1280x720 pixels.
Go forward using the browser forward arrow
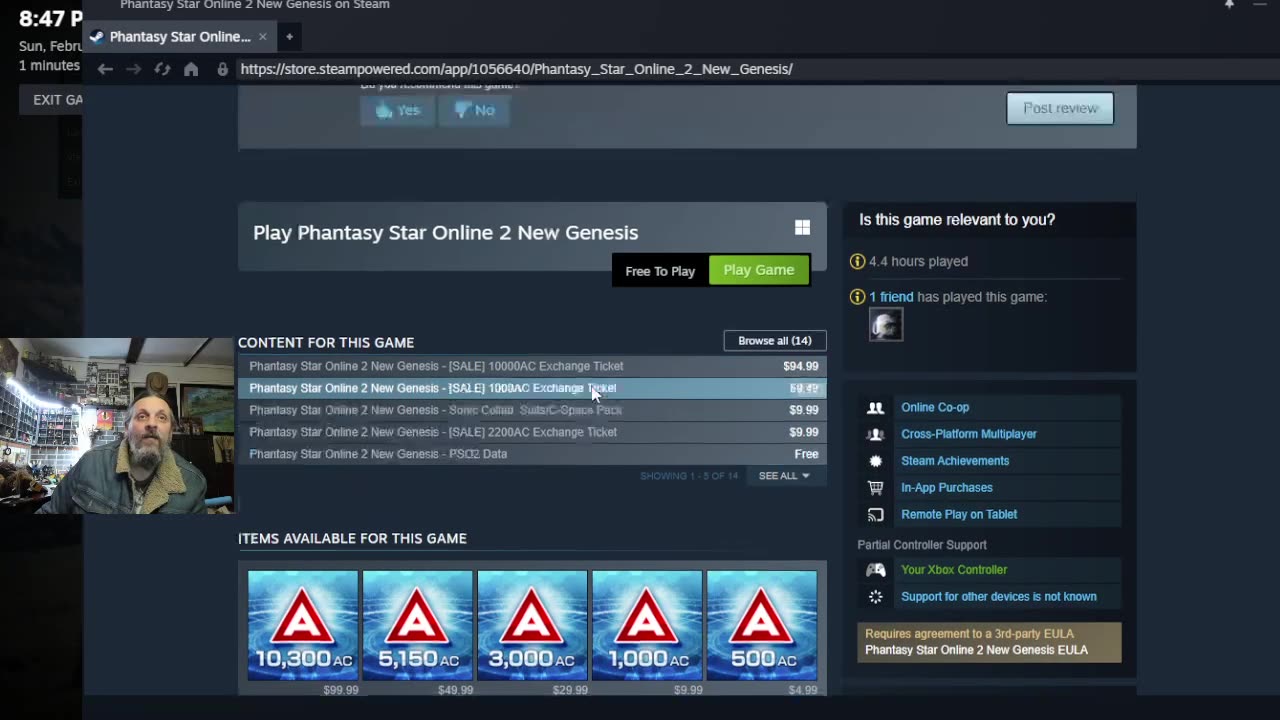pos(133,69)
